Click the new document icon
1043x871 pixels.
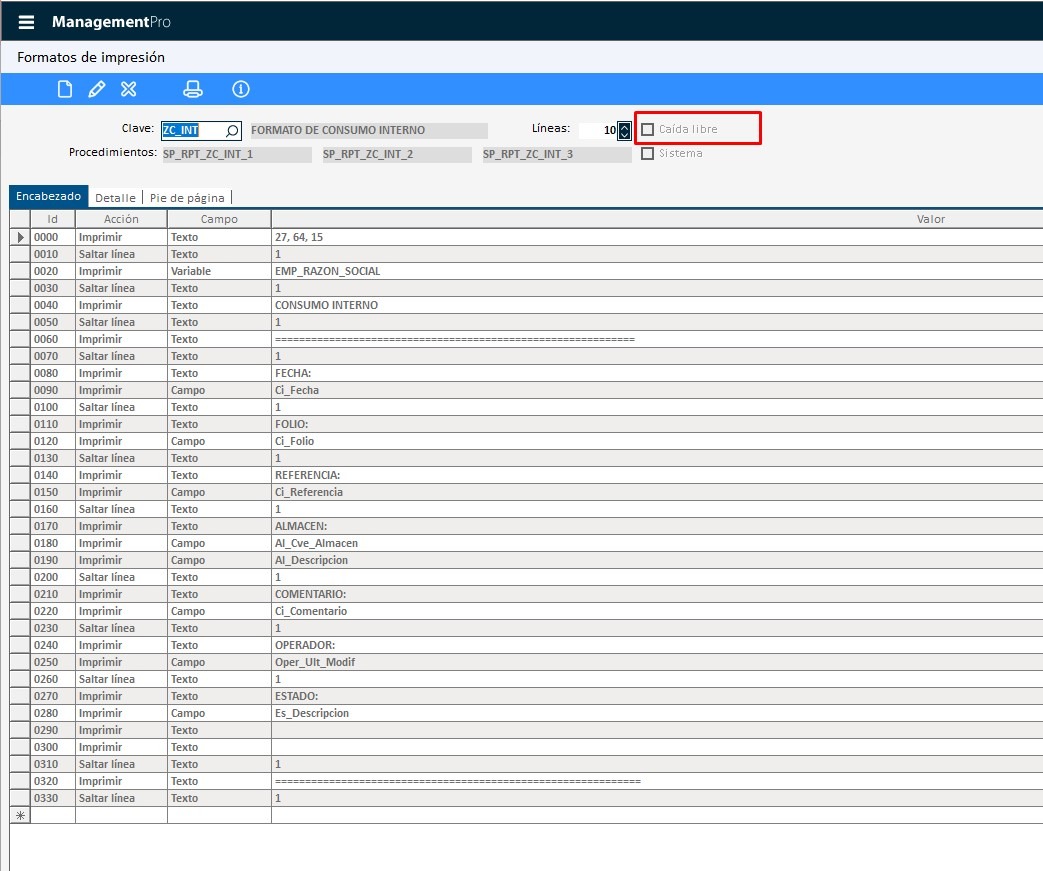click(65, 89)
